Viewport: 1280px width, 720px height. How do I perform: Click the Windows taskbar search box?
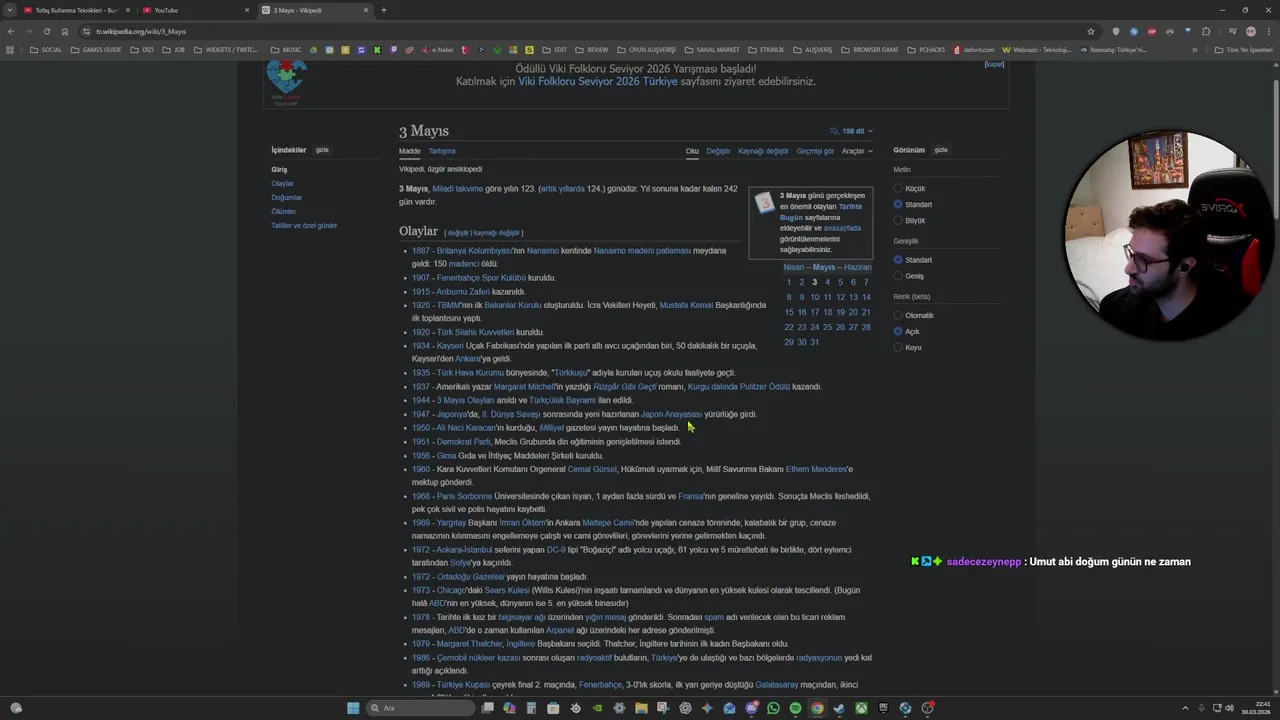[x=420, y=708]
